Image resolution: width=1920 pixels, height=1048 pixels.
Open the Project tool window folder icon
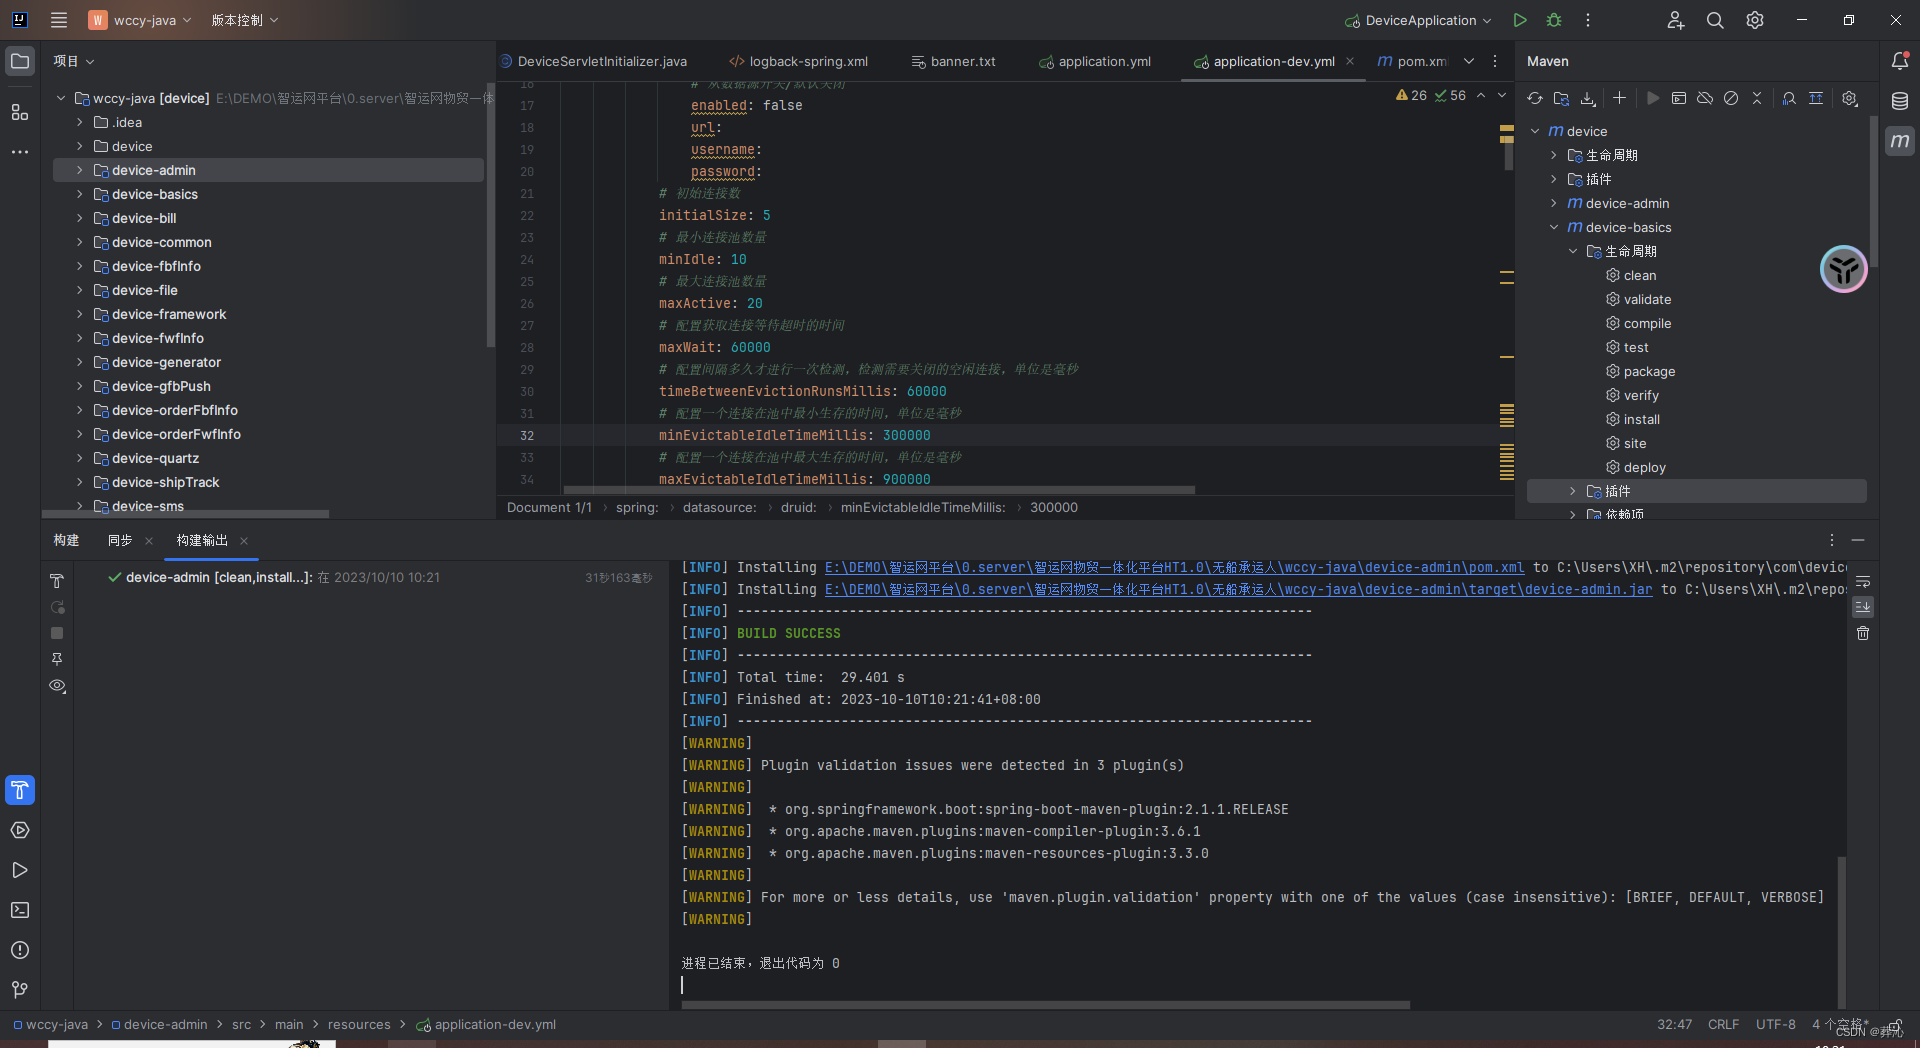20,62
